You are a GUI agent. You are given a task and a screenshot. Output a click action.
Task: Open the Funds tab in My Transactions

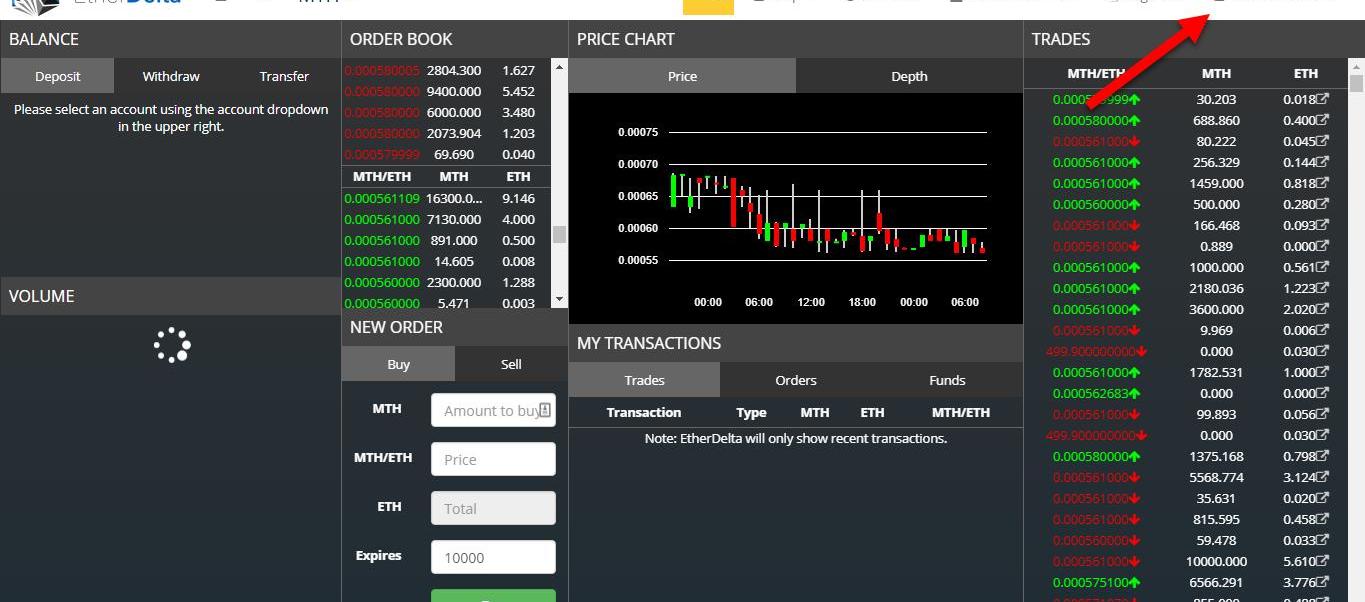tap(947, 380)
